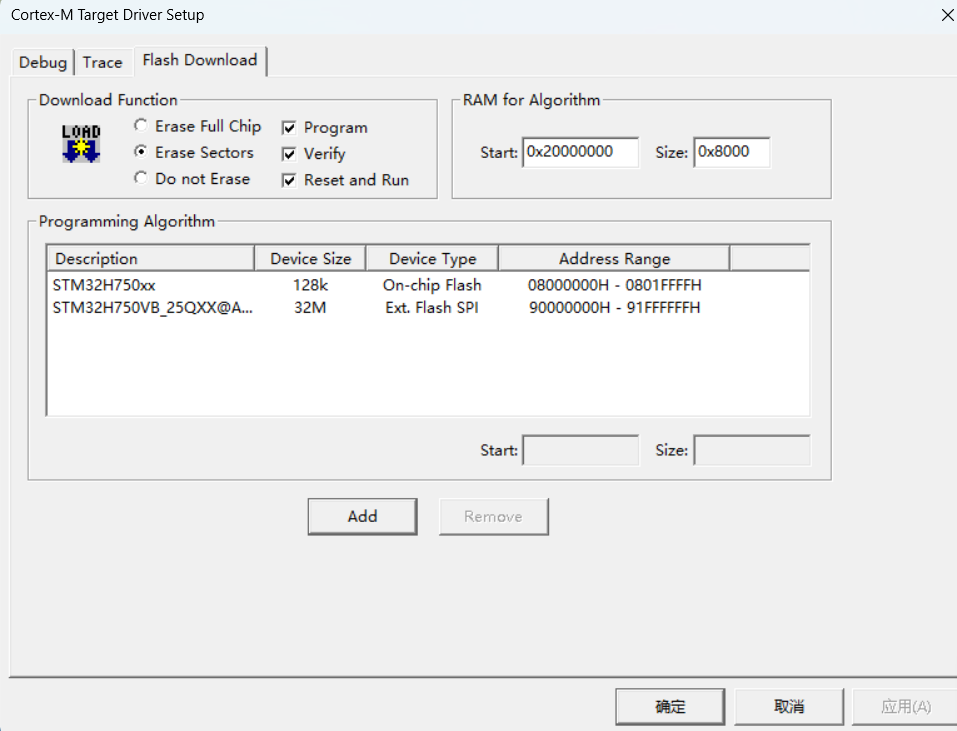The height and width of the screenshot is (731, 957).
Task: Click the 128k device size cell
Action: 310,285
